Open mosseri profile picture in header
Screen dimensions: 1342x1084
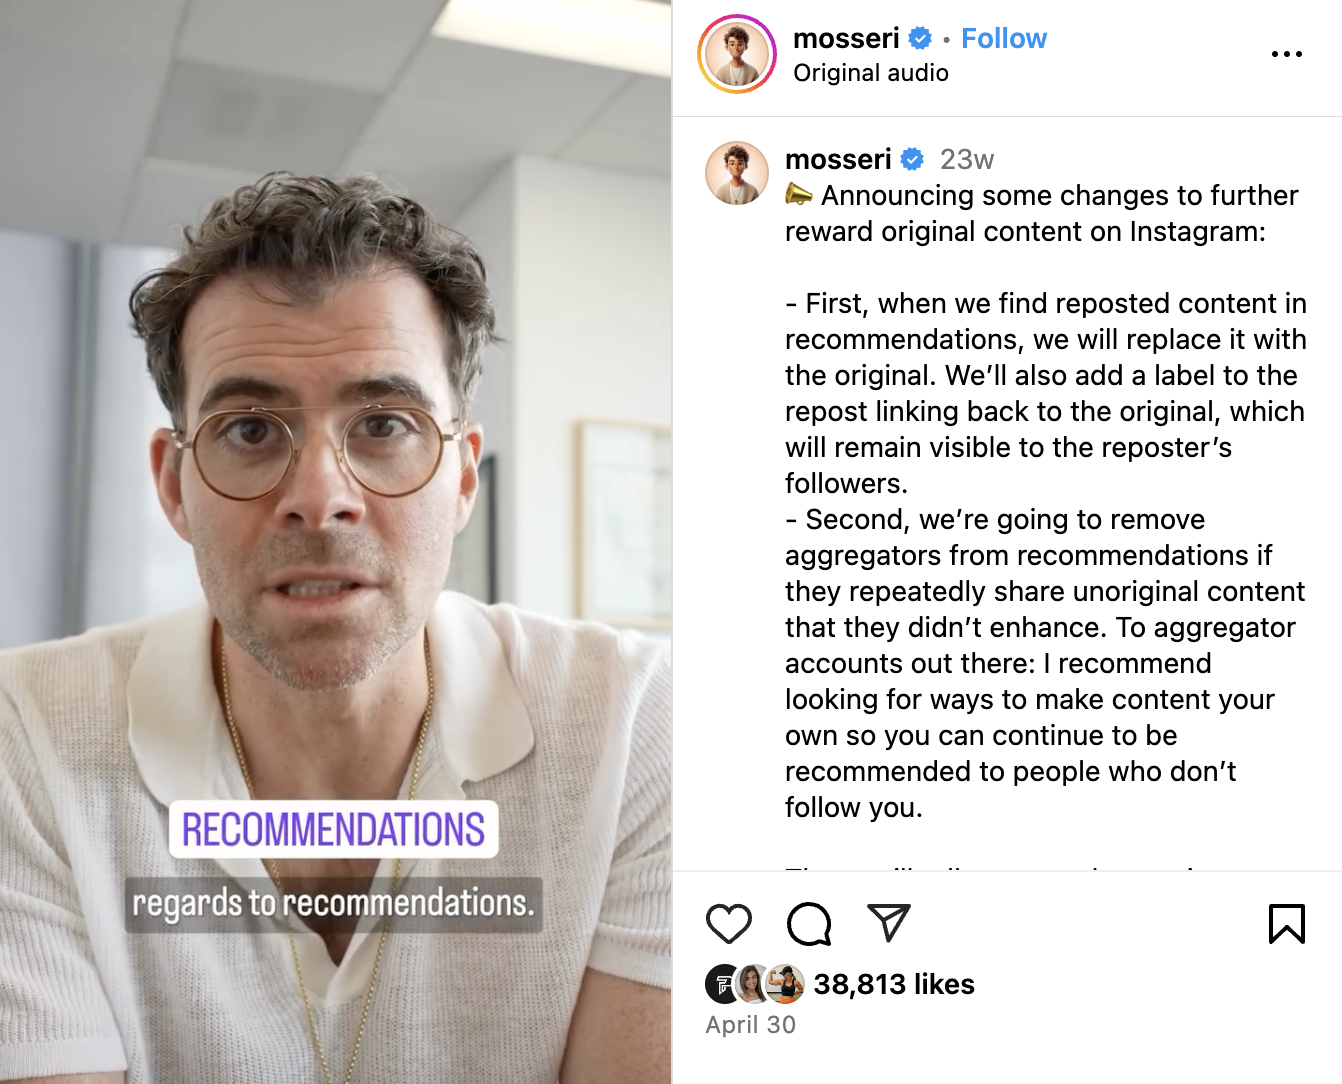pyautogui.click(x=737, y=54)
